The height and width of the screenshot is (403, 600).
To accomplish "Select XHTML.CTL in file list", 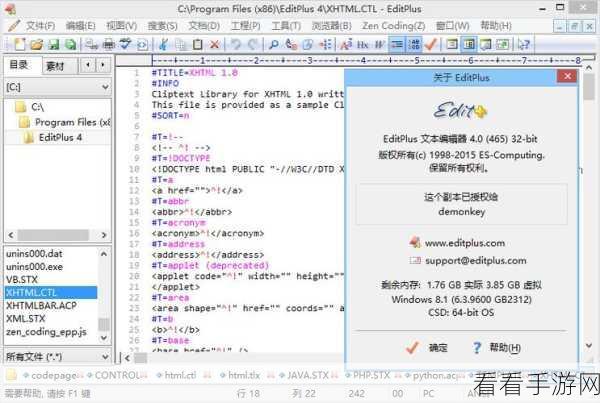I will click(51, 293).
